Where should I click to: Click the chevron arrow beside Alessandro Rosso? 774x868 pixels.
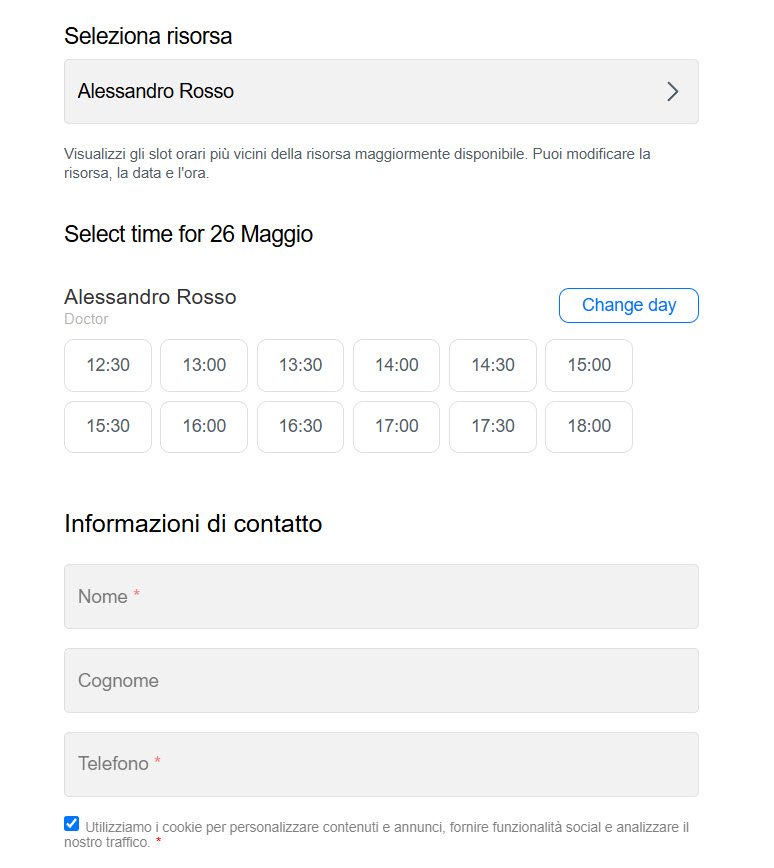[672, 91]
